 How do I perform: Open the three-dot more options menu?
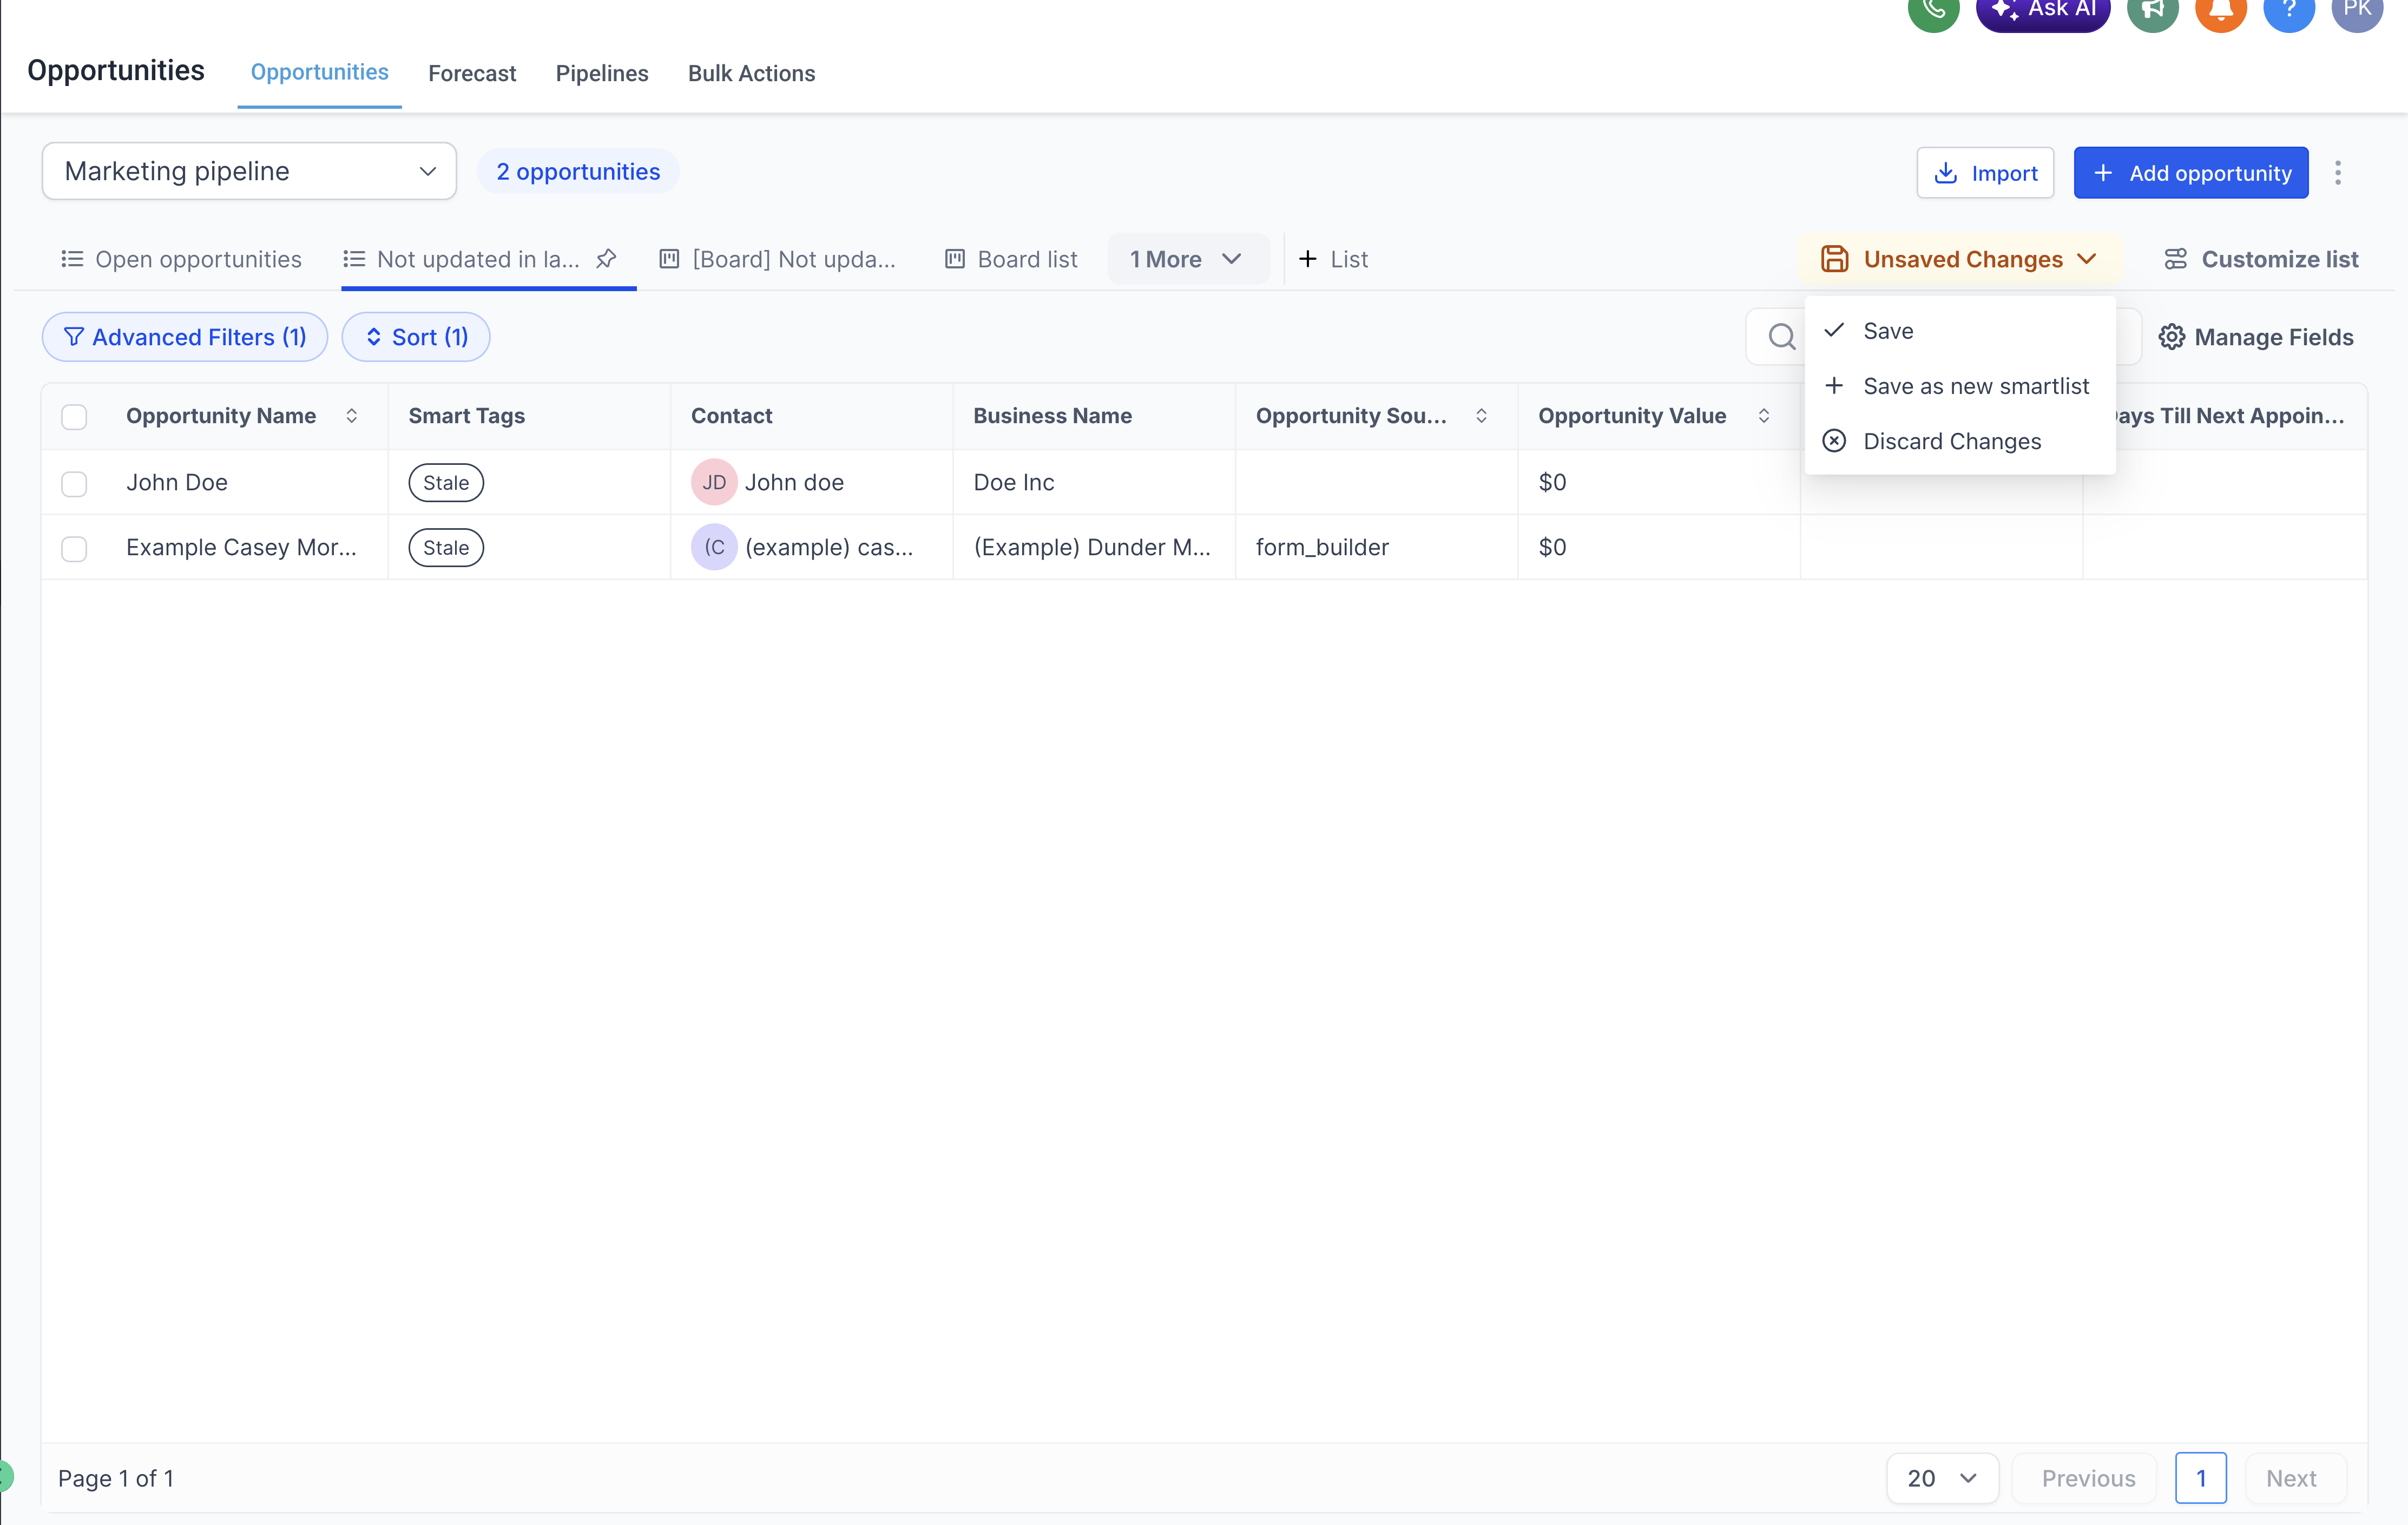[2337, 173]
